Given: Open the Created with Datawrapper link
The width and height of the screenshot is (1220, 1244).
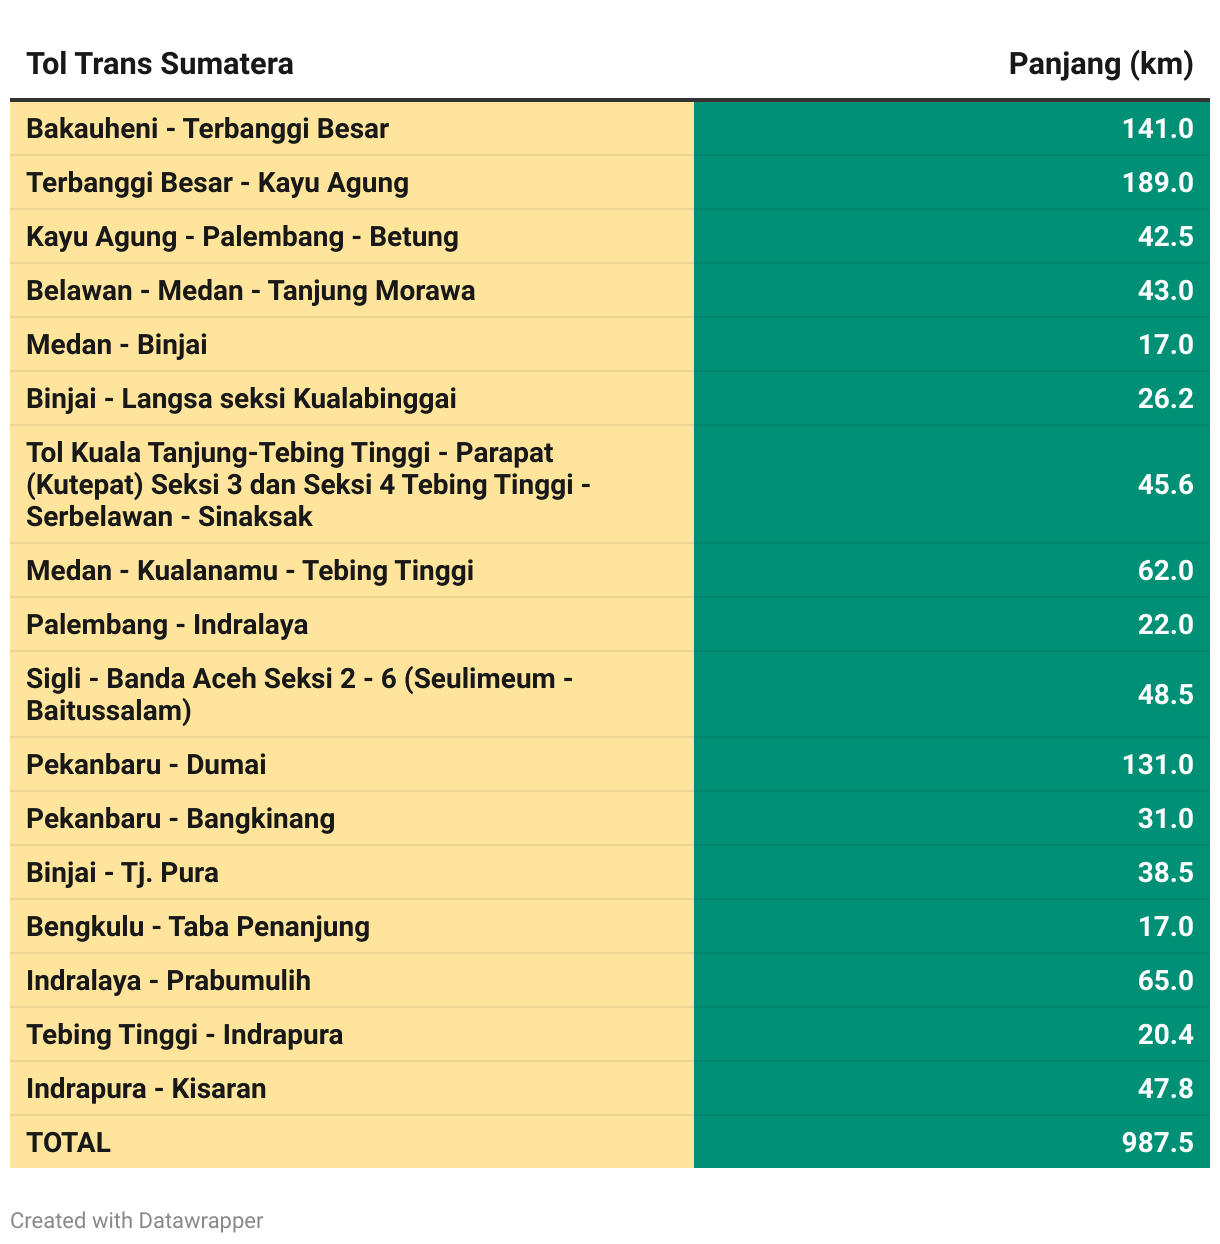Looking at the screenshot, I should click(x=137, y=1220).
